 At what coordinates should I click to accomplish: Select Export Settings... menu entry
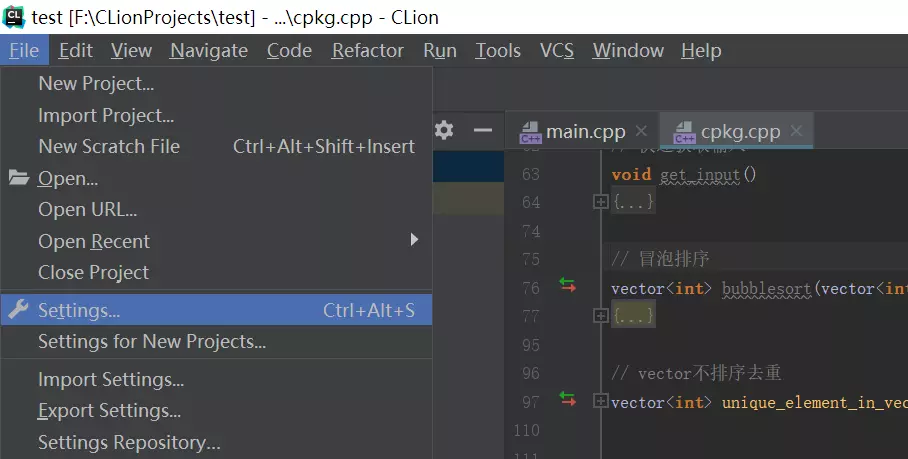216,411
